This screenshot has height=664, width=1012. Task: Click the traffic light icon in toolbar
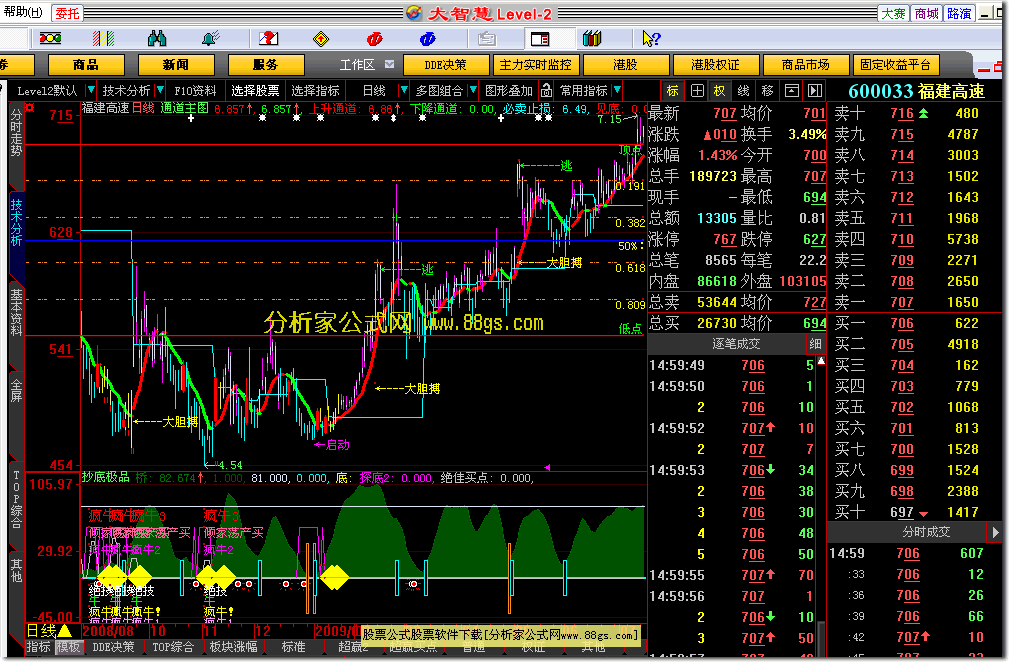(50, 39)
